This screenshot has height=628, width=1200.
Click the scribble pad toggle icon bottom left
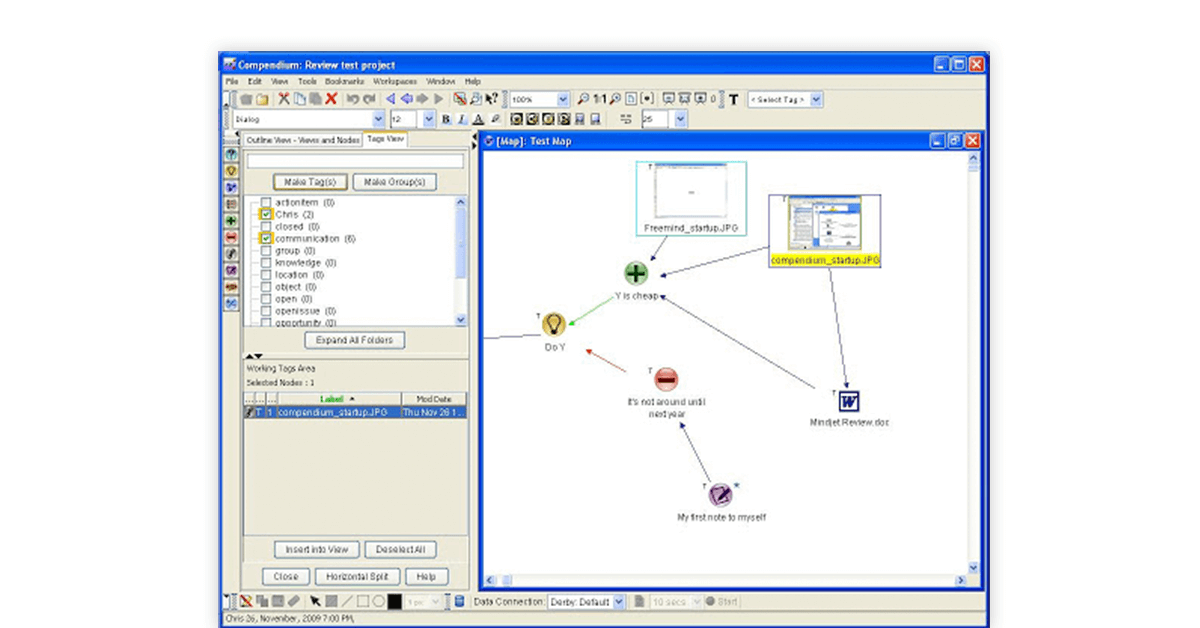tap(246, 602)
